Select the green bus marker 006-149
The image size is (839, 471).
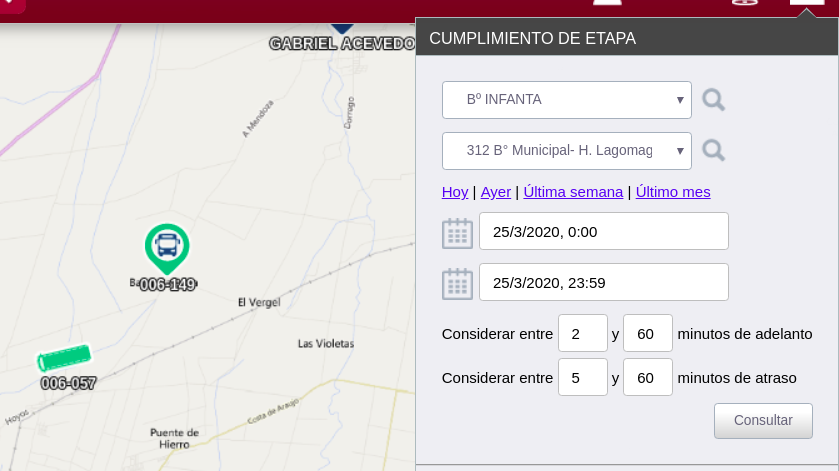click(167, 246)
